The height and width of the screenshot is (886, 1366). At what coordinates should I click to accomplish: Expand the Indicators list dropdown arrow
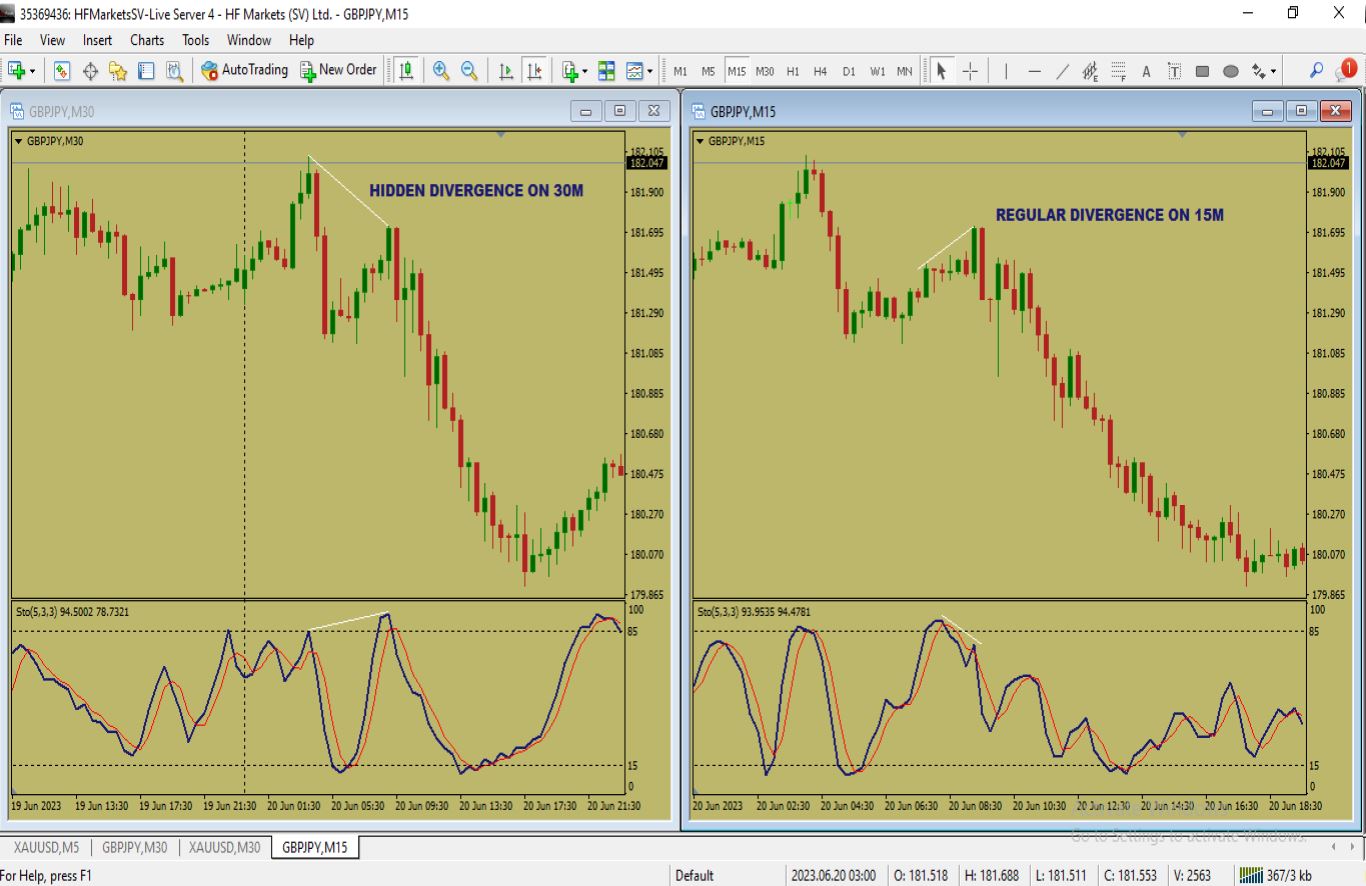coord(585,71)
